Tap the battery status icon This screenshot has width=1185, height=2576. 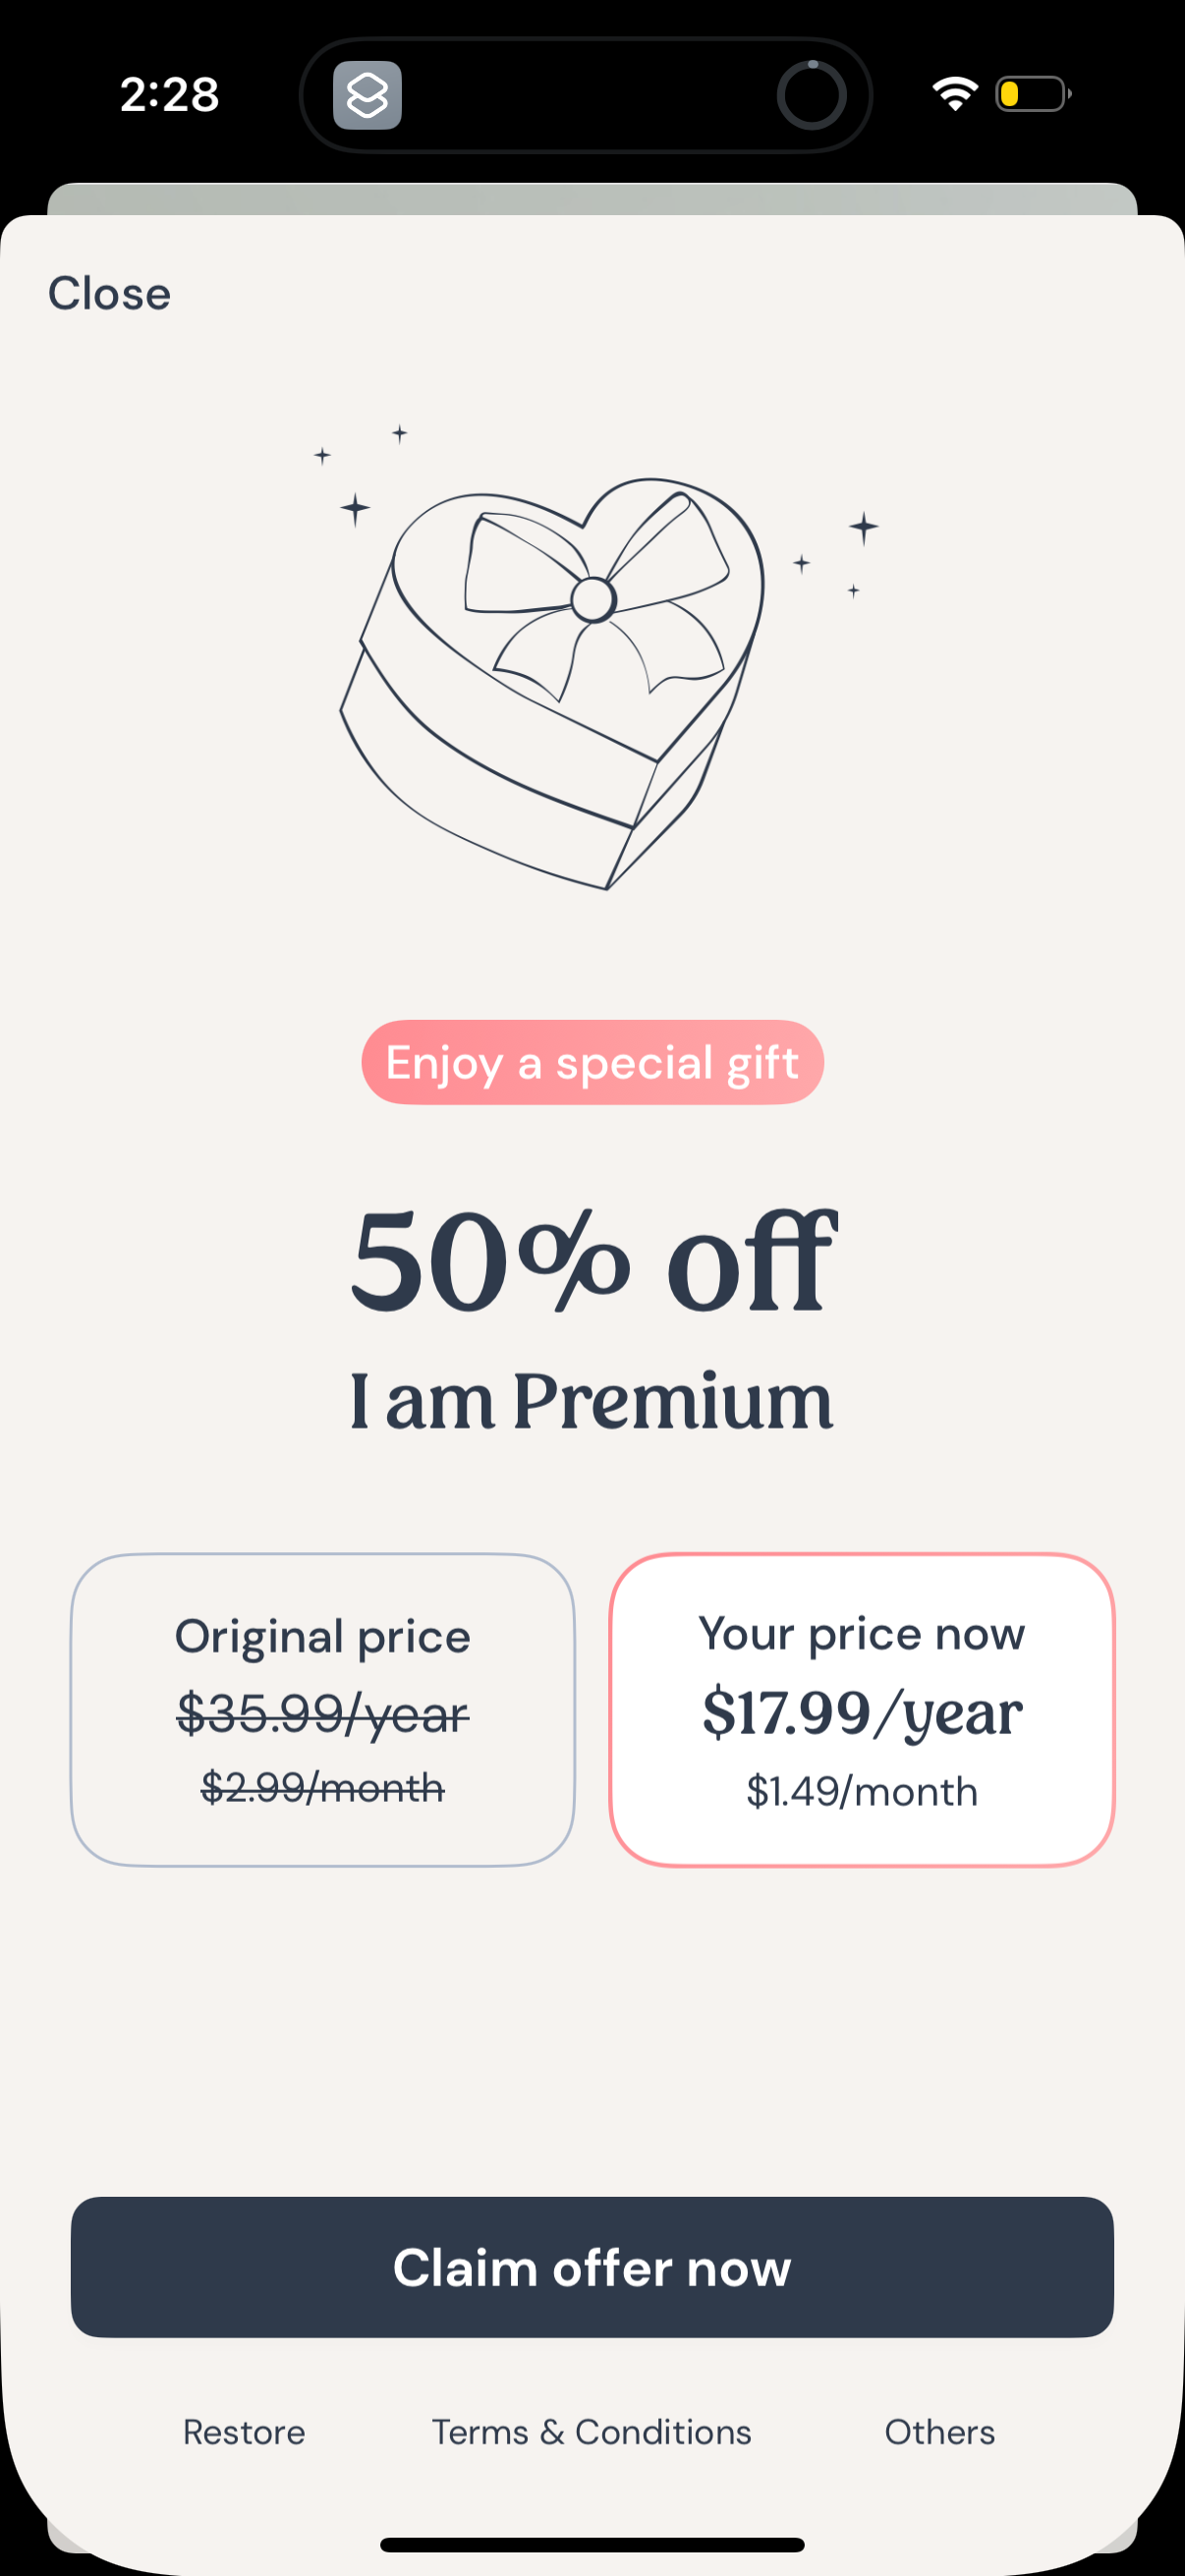click(1032, 94)
